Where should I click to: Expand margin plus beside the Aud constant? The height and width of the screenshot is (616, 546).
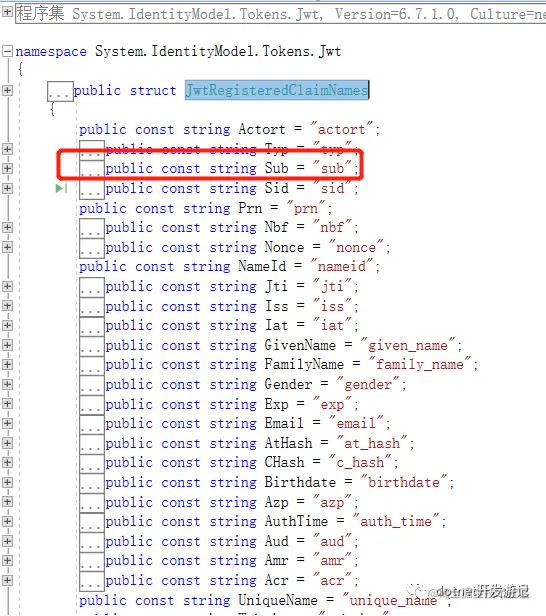7,541
